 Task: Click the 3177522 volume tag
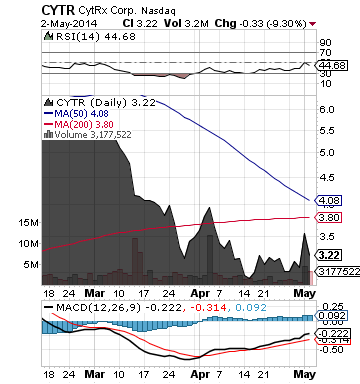(337, 271)
